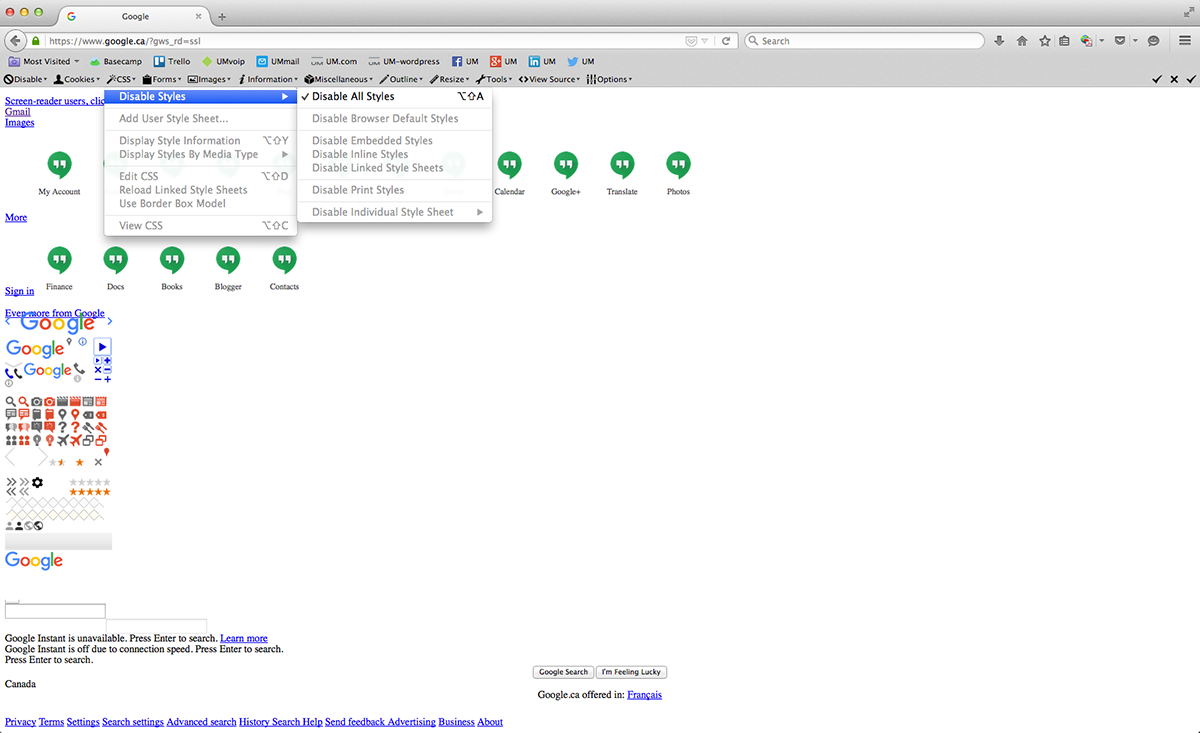
Task: Expand Disable Individual Style Sheet submenu
Action: click(394, 212)
